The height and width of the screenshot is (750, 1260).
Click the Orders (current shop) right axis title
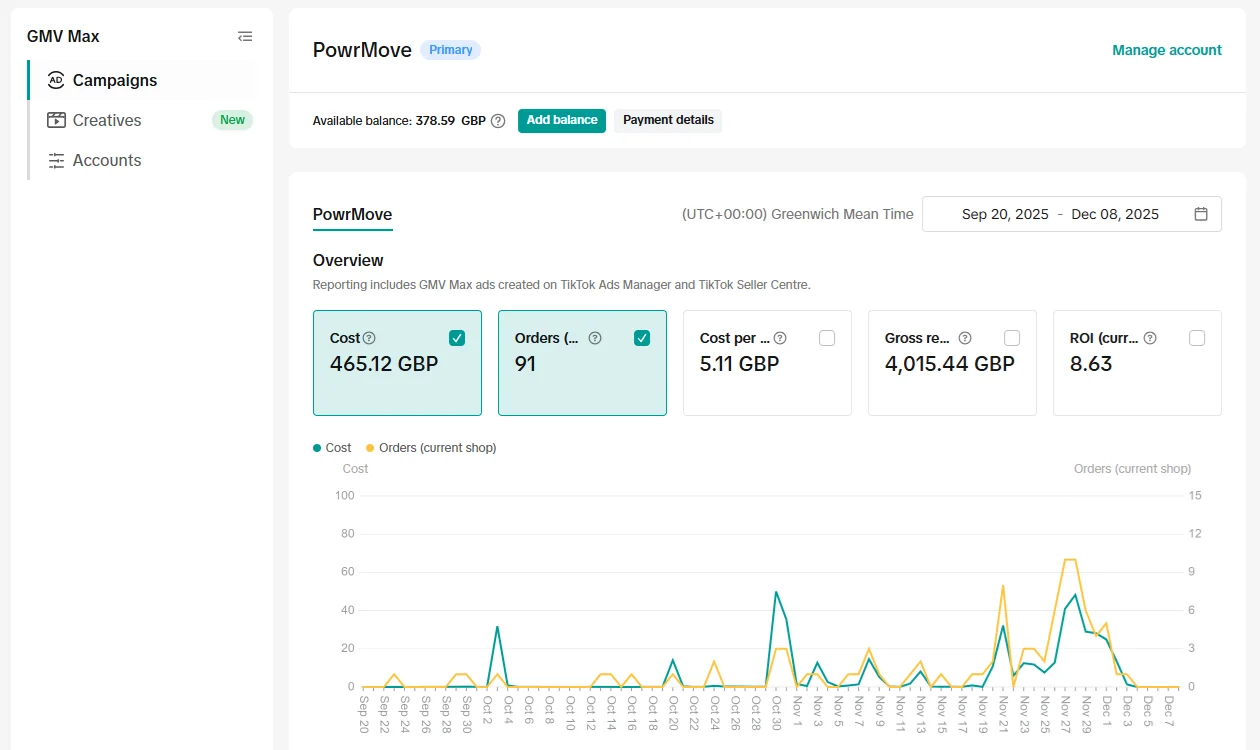tap(1132, 469)
